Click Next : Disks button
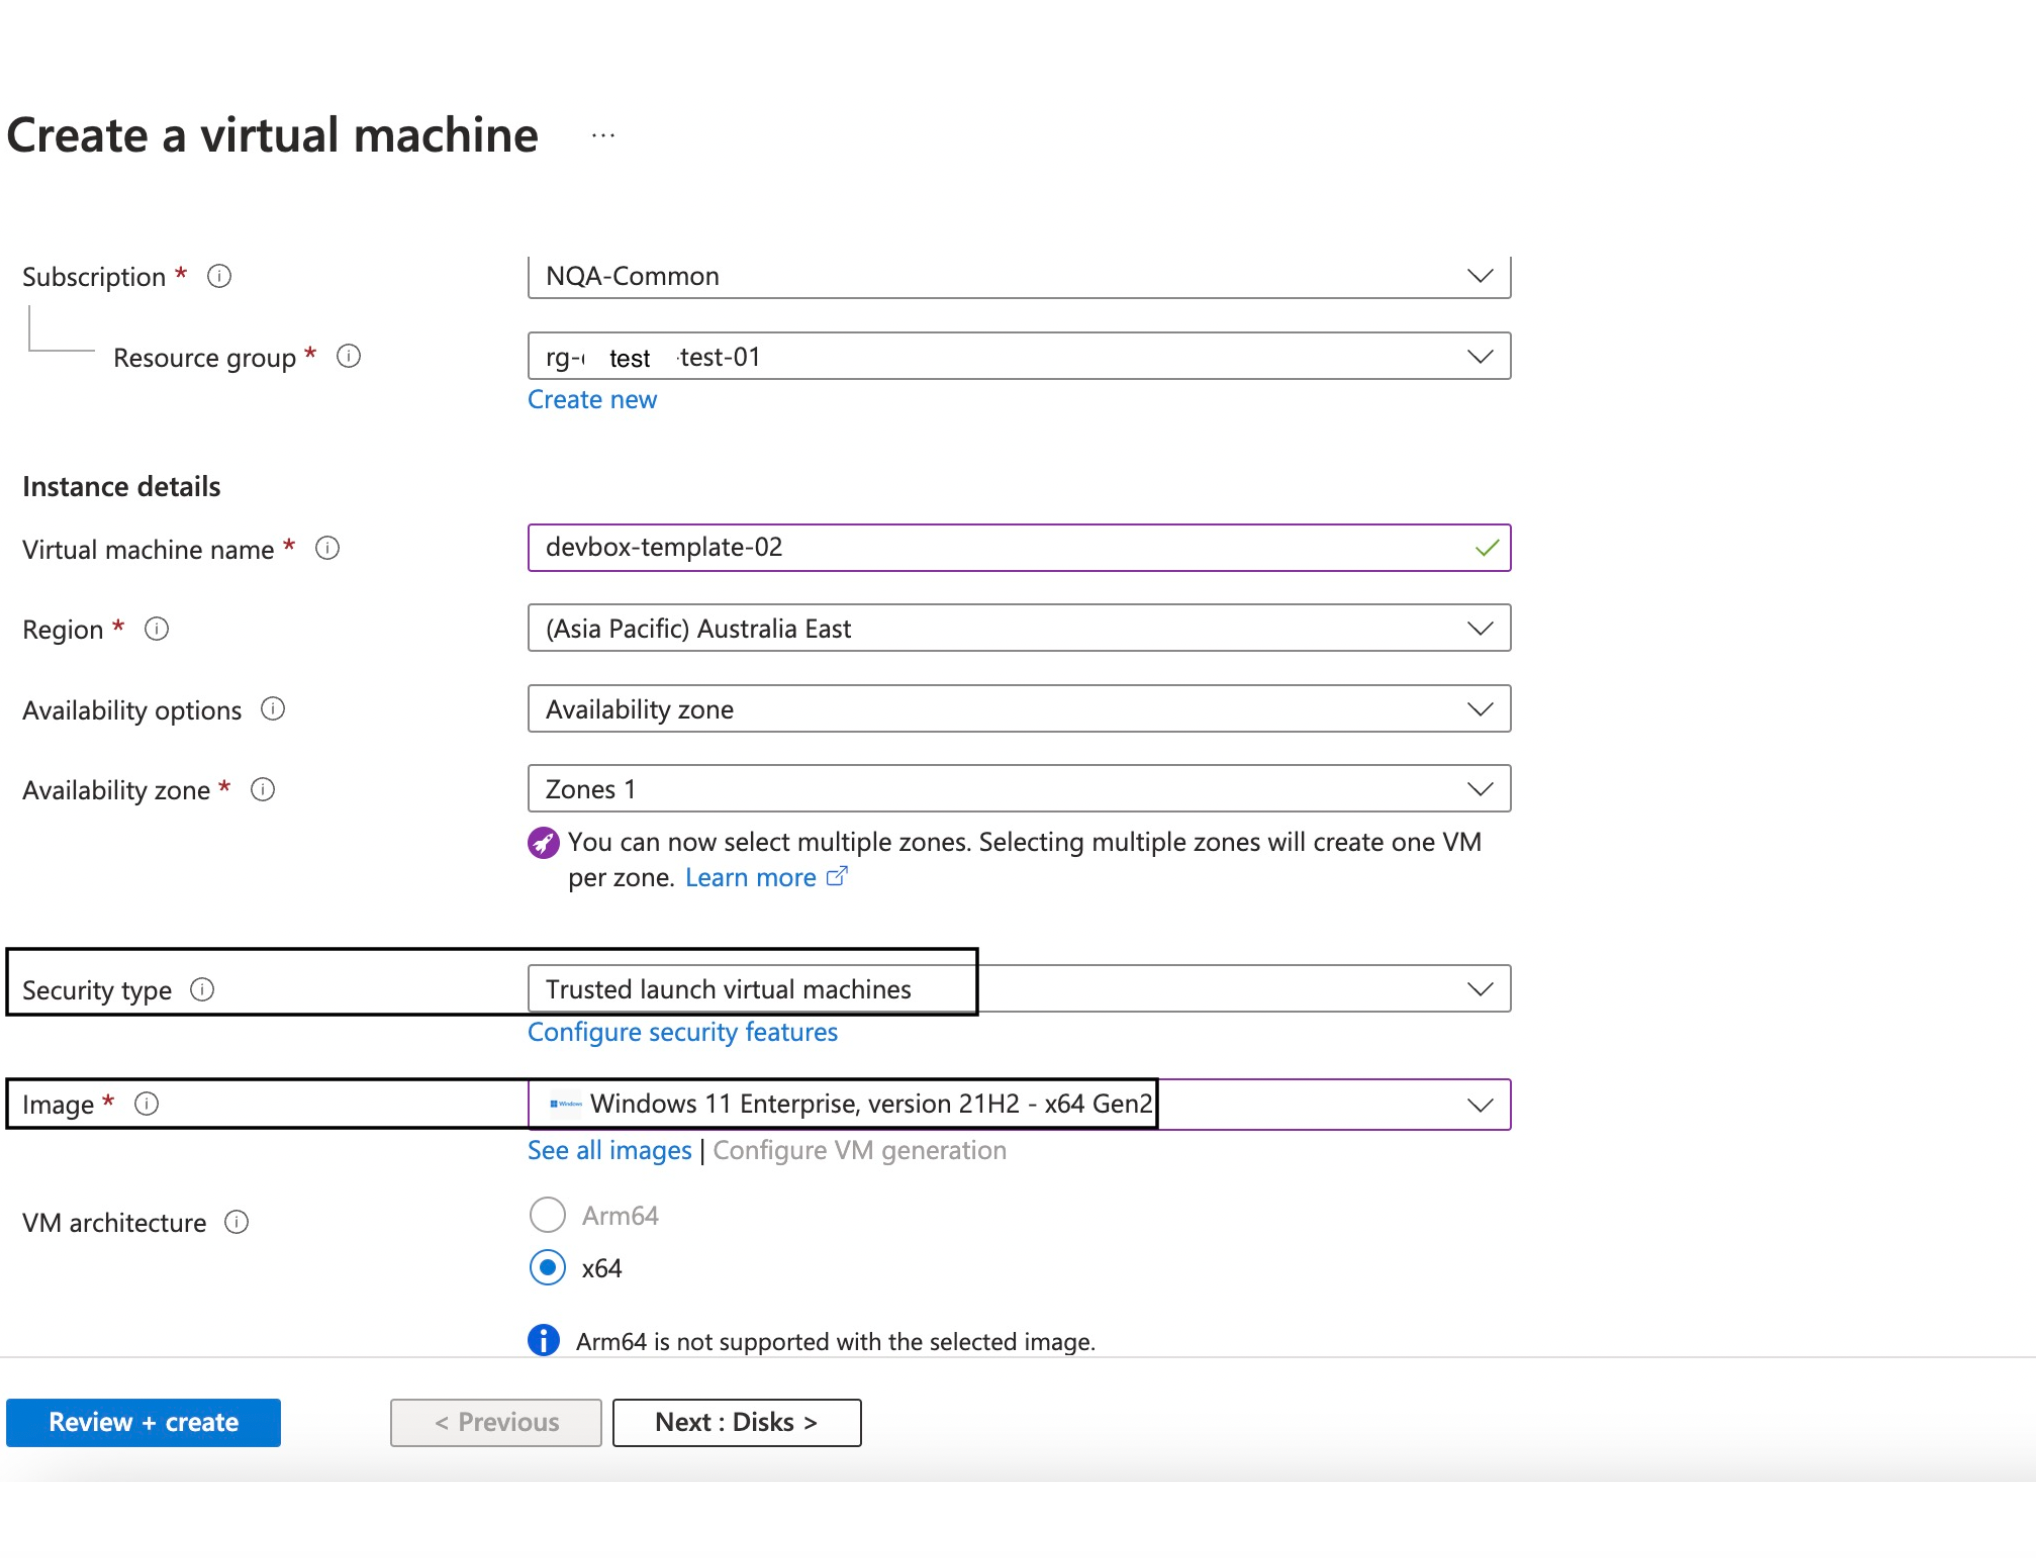This screenshot has height=1558, width=2036. tap(736, 1422)
